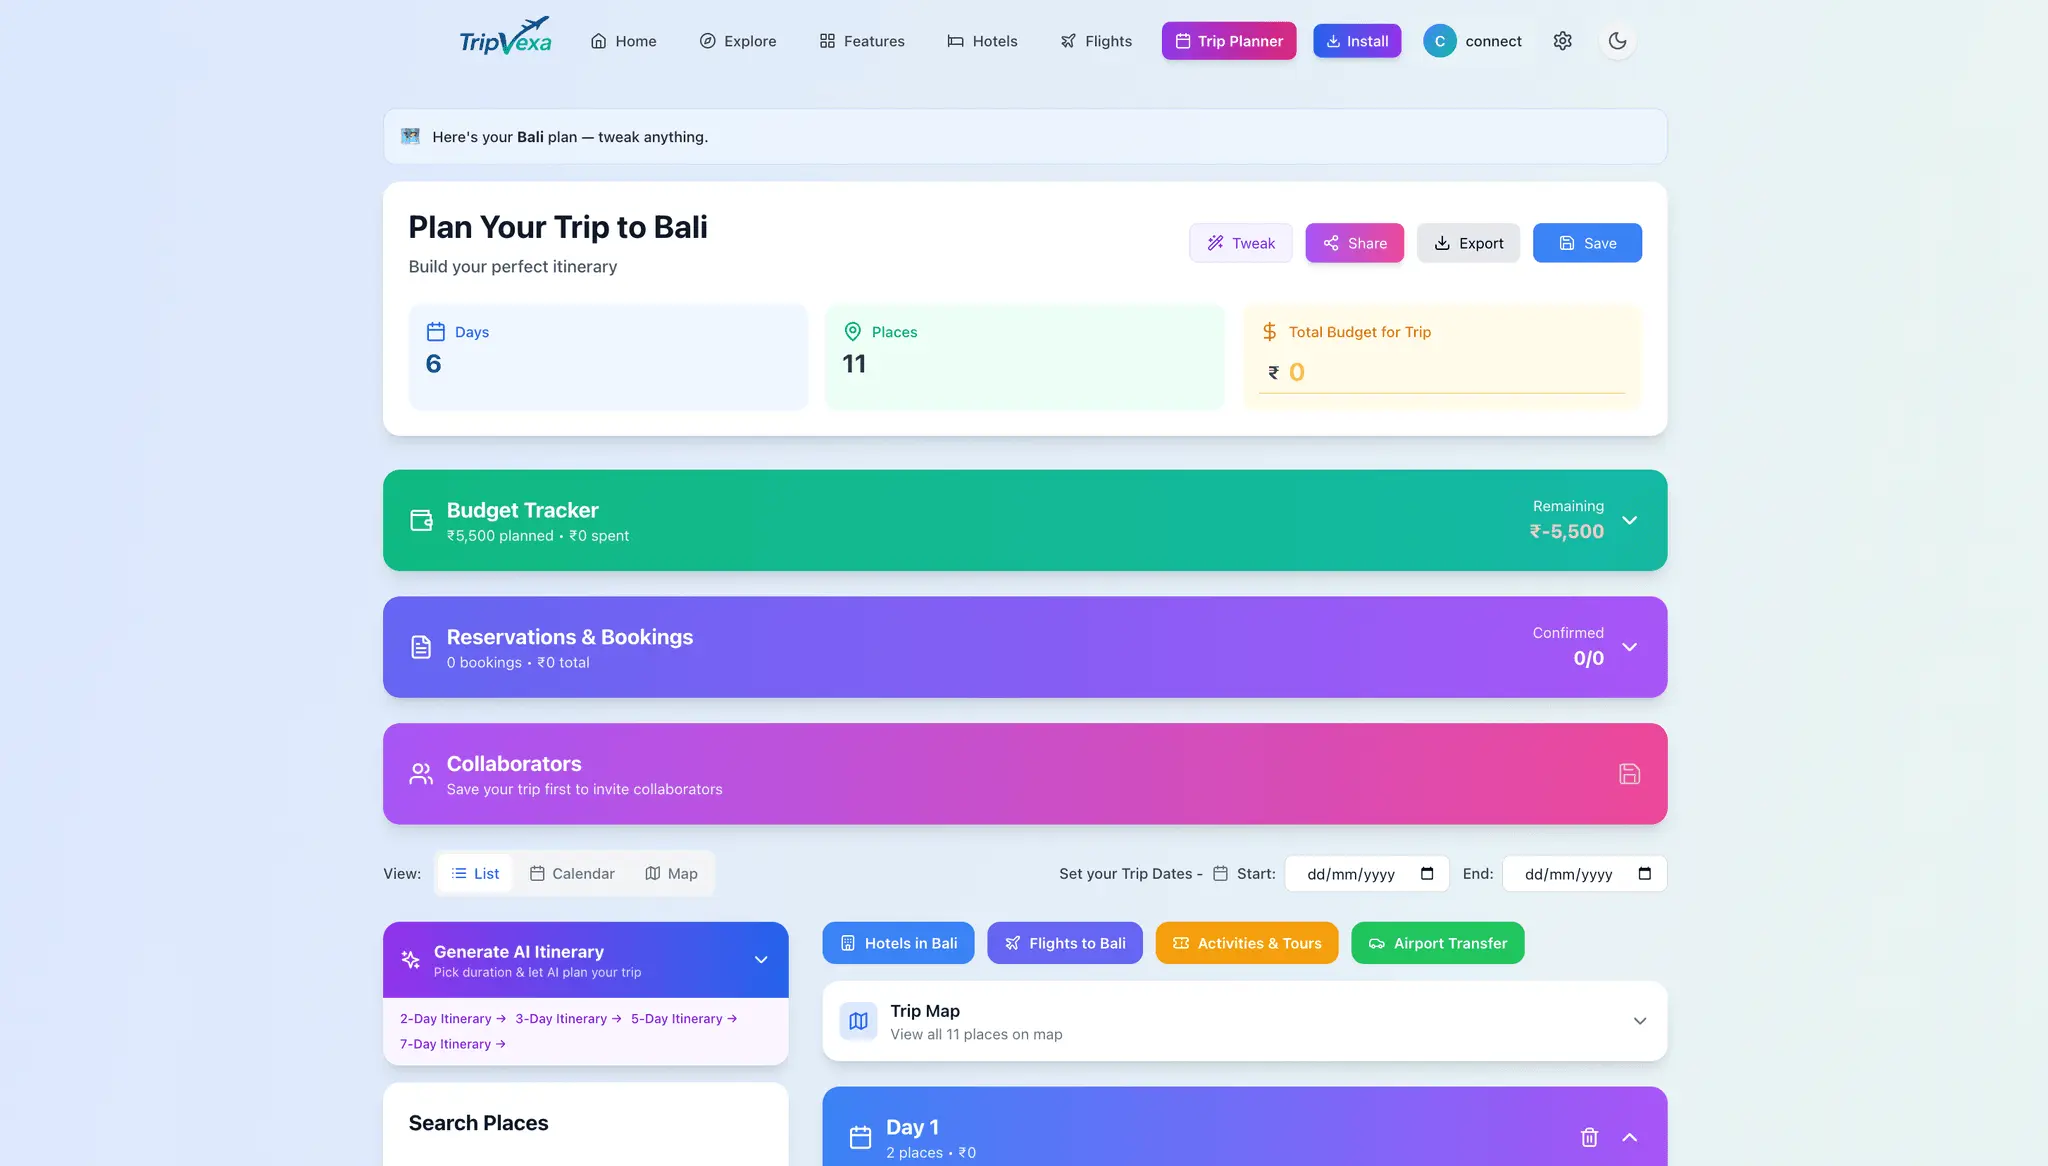The image size is (2048, 1166).
Task: Open the Start date calendar picker icon
Action: [x=1427, y=874]
